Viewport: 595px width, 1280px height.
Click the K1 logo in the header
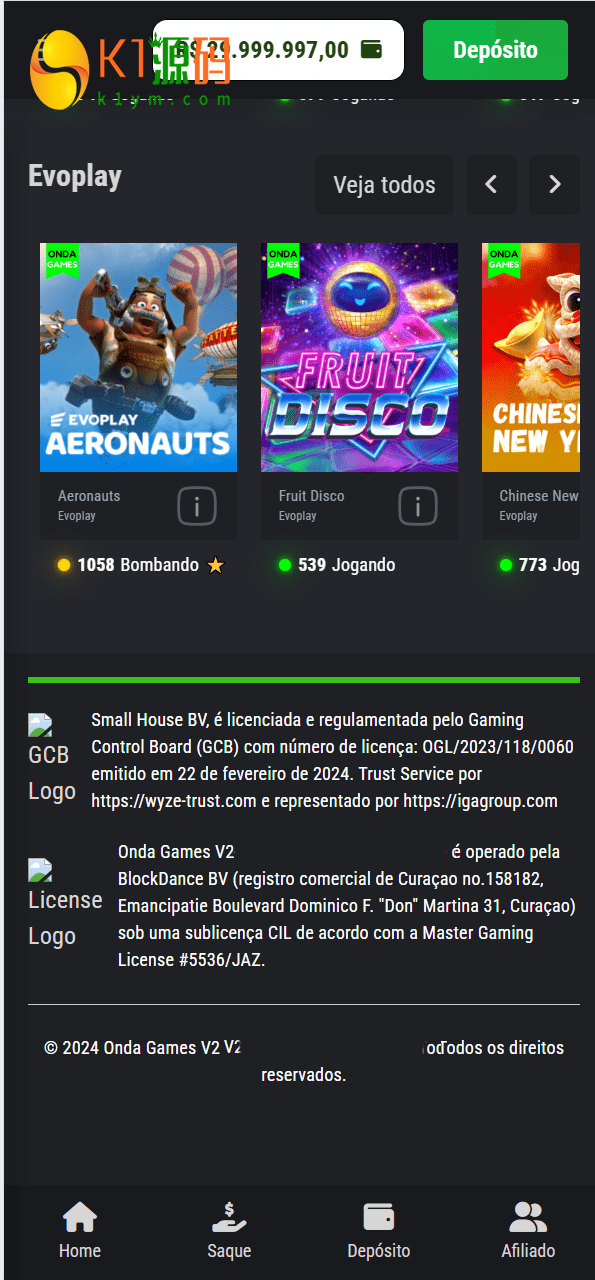click(130, 68)
